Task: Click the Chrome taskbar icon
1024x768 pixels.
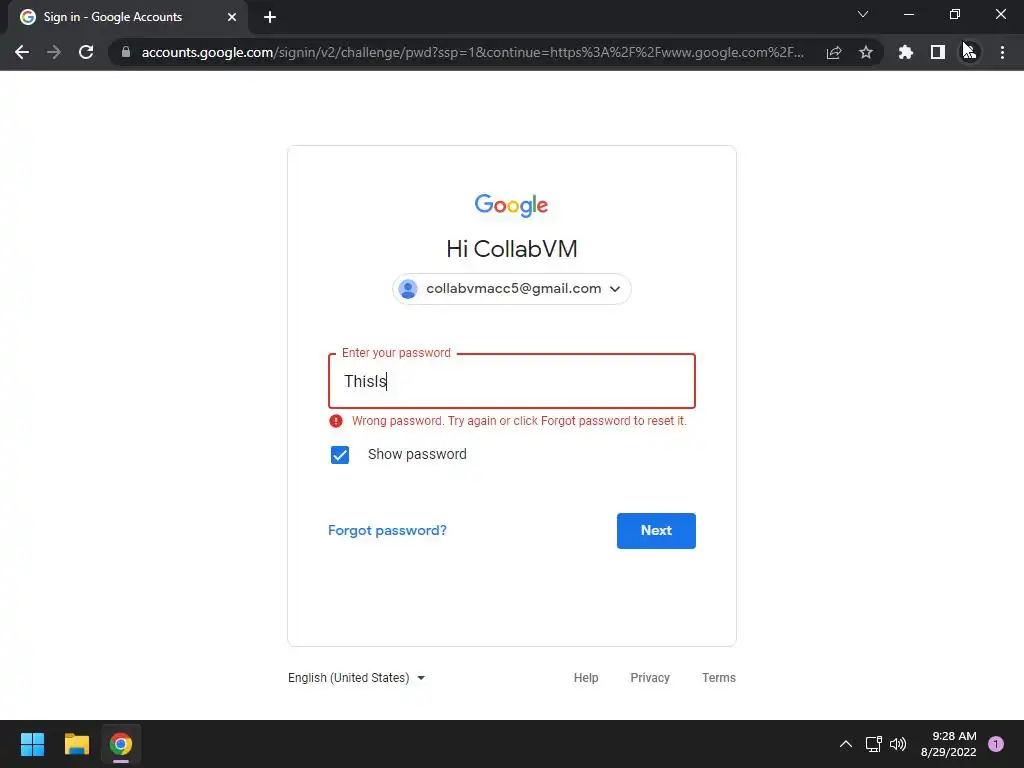Action: pos(121,744)
